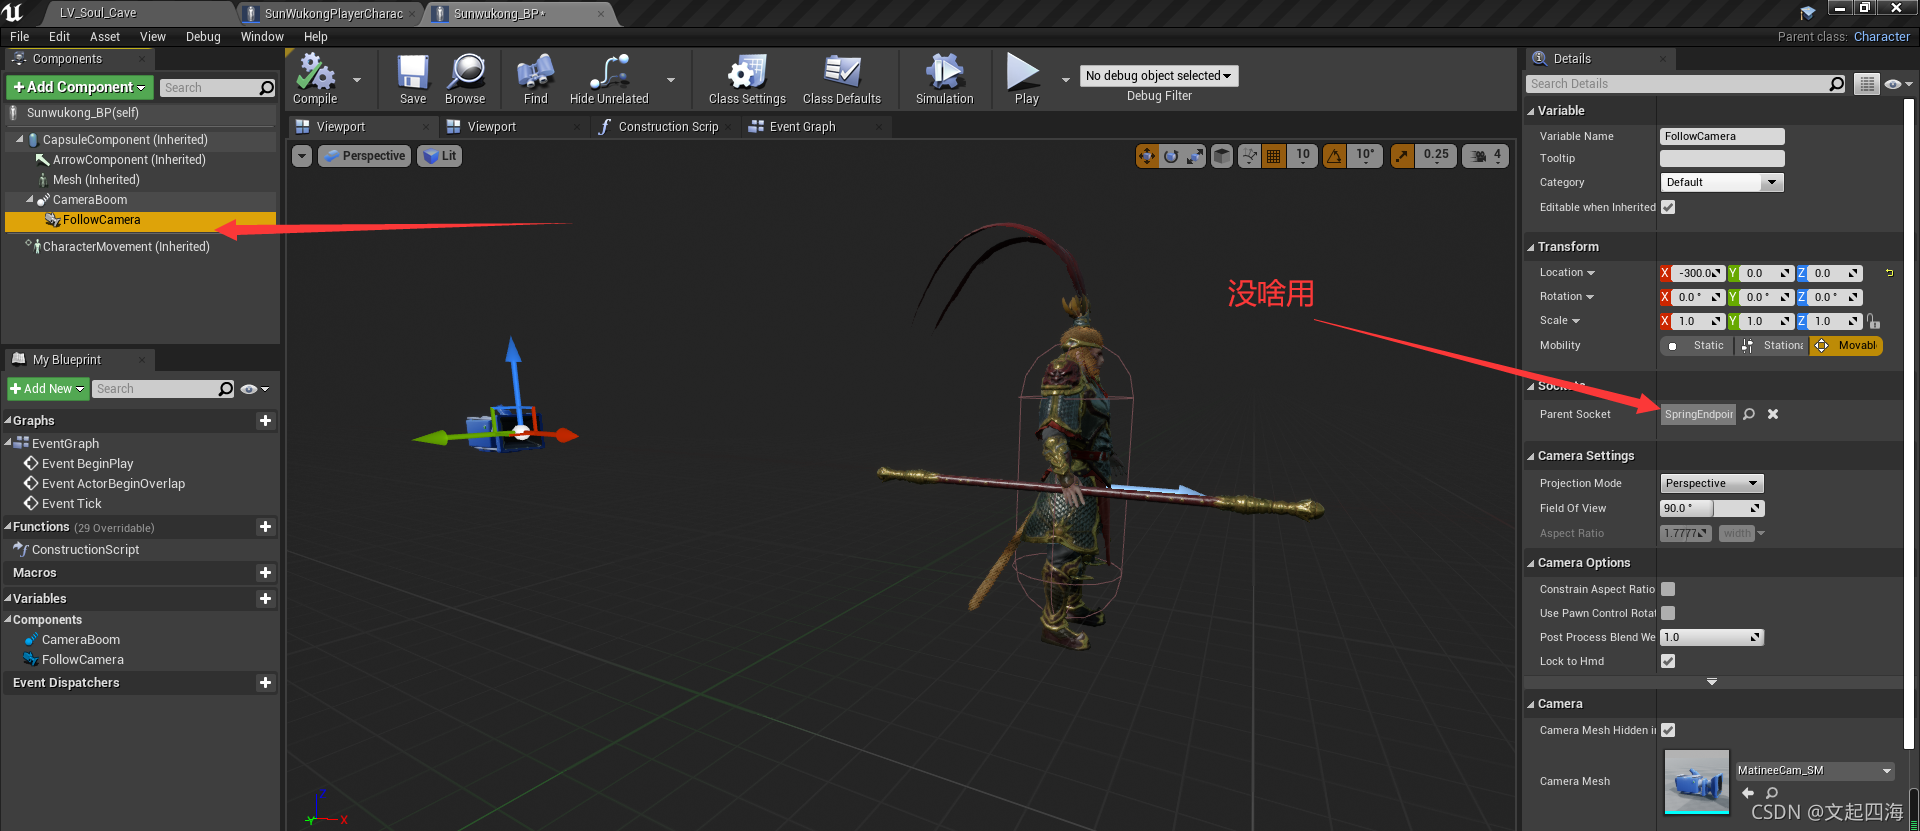Image resolution: width=1920 pixels, height=831 pixels.
Task: Open Class Defaults
Action: tap(842, 79)
